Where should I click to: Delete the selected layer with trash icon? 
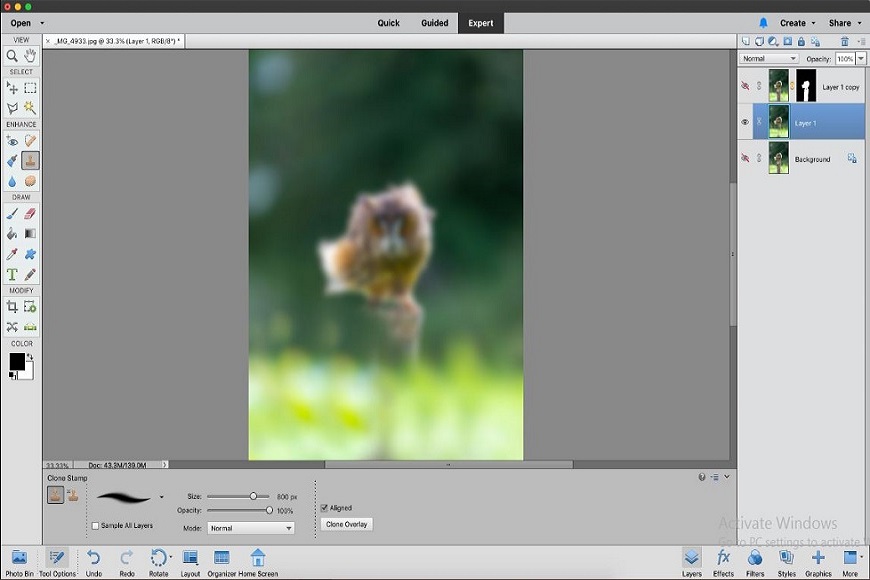[844, 42]
